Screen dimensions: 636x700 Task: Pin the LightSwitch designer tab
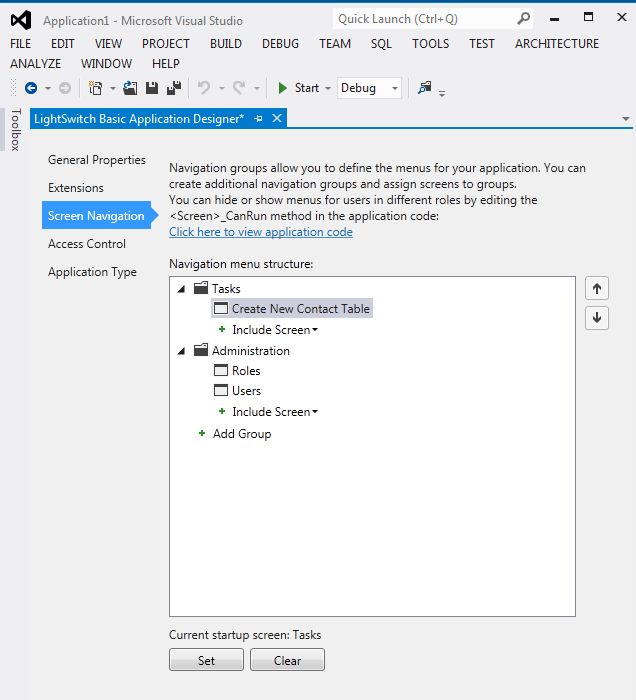tap(258, 119)
